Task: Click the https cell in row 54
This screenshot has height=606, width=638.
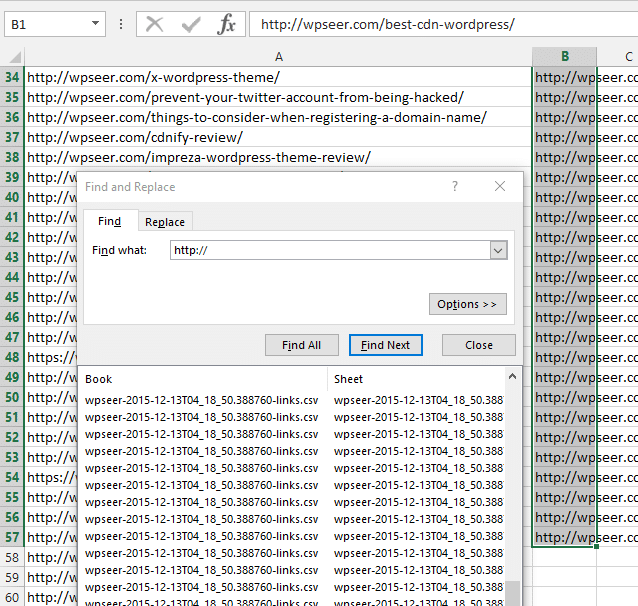Action: [51, 477]
